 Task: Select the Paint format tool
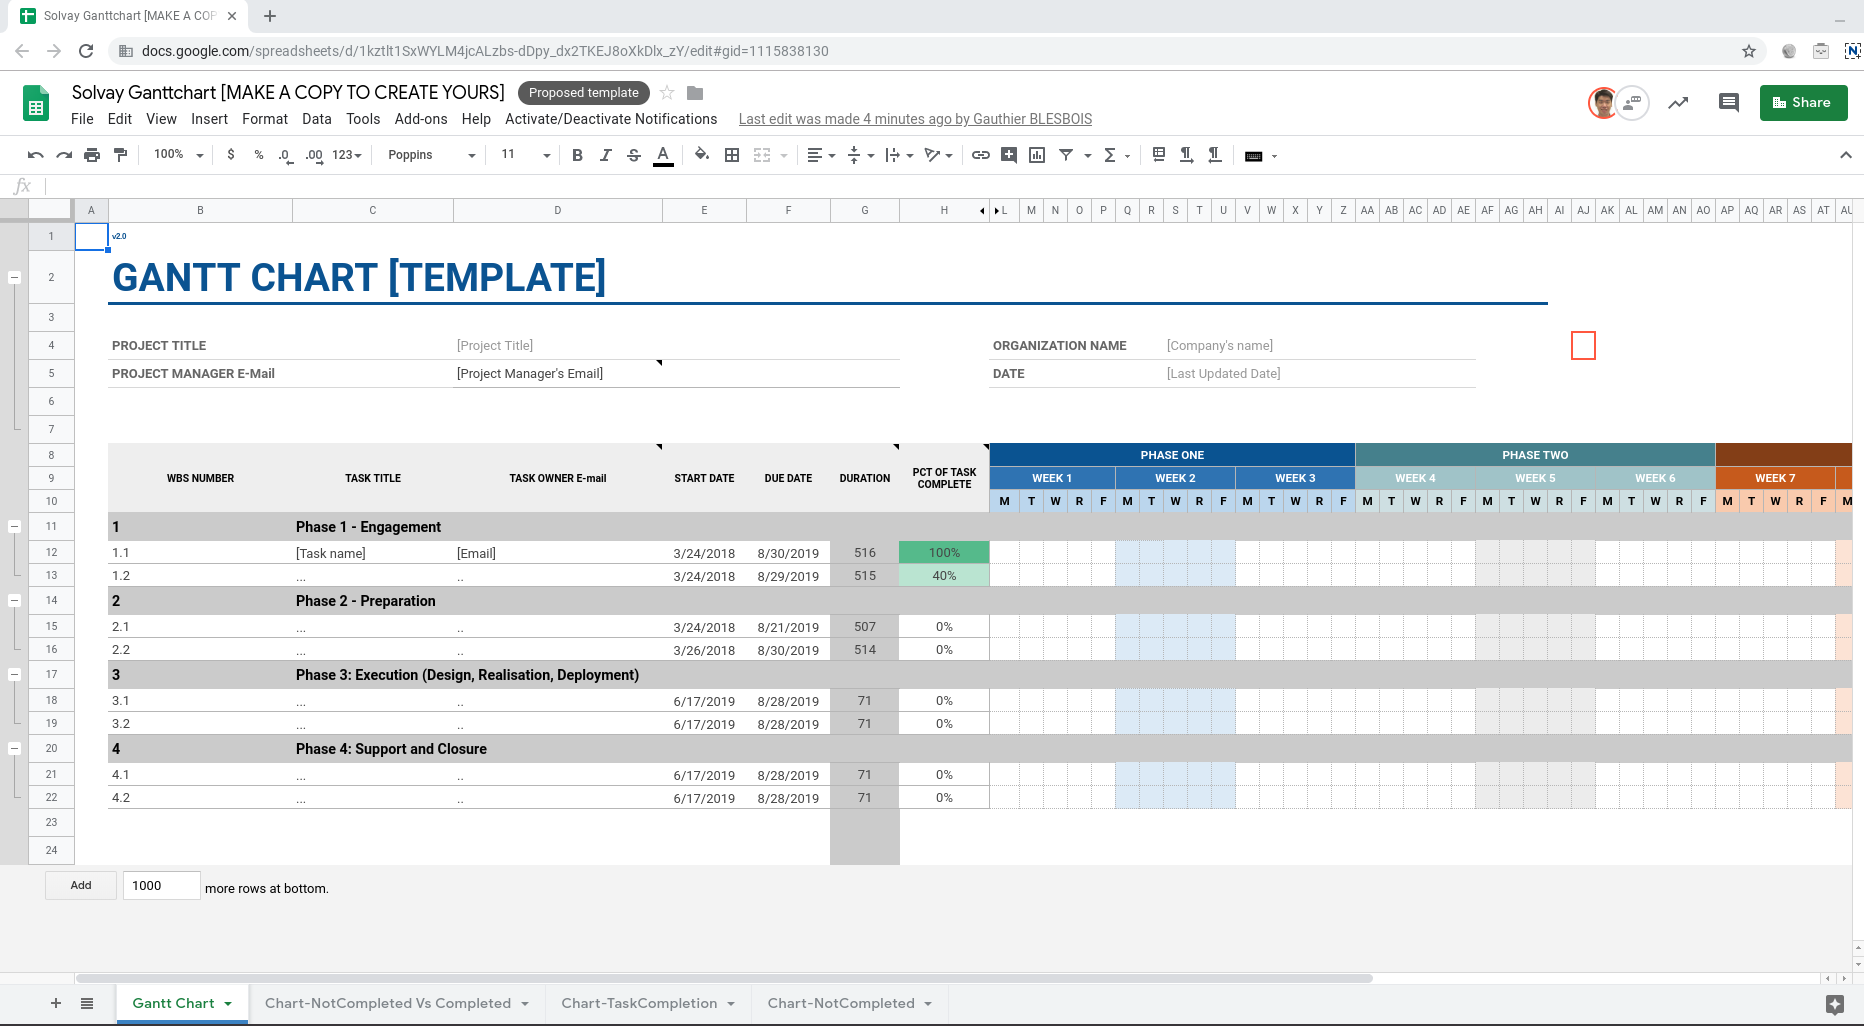click(121, 155)
